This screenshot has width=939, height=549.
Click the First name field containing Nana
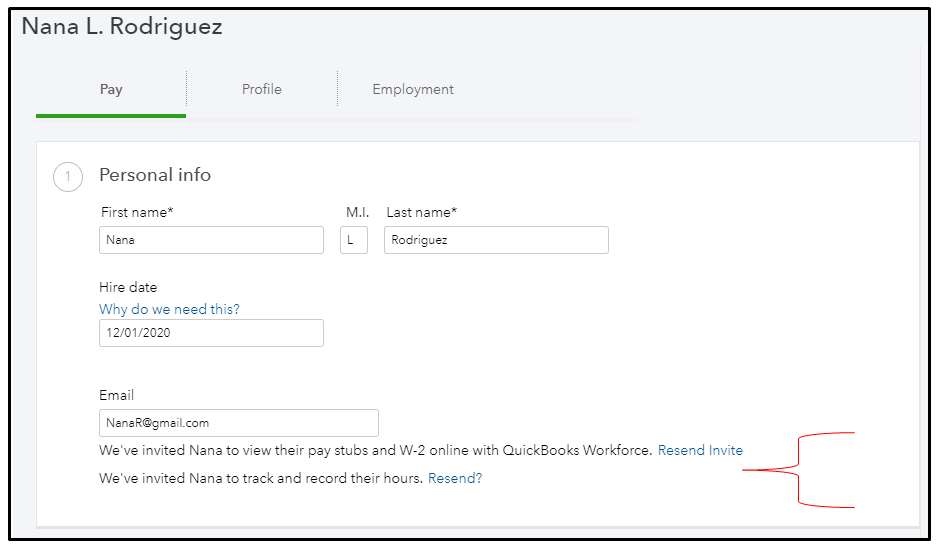[x=211, y=240]
